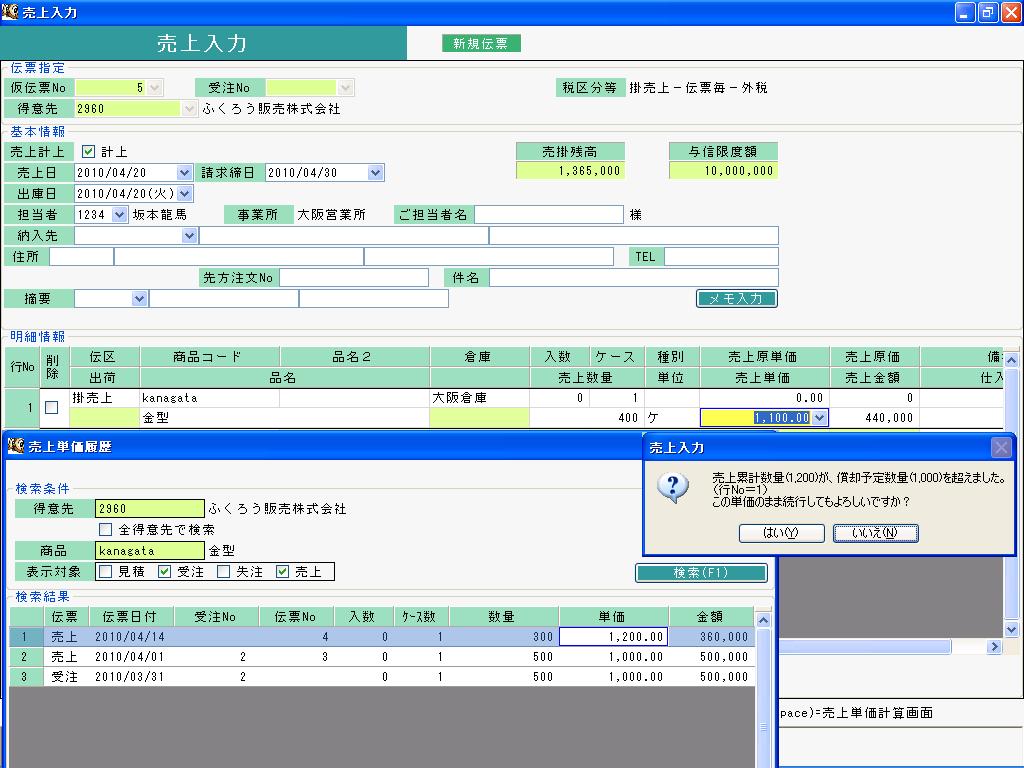Click the detail grid's scroll right arrow
Viewport: 1024px width, 768px height.
[994, 647]
